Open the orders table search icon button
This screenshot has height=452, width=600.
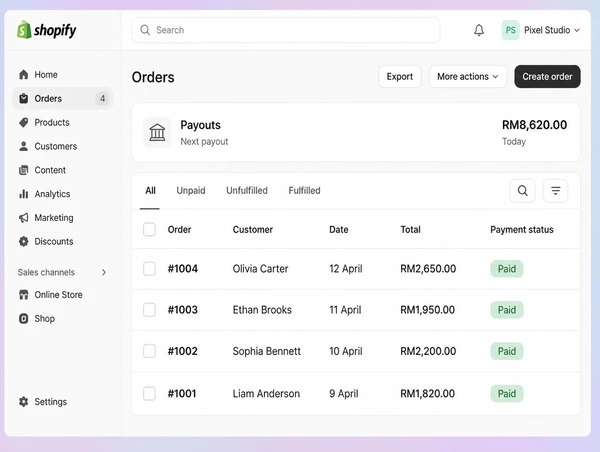tap(522, 191)
